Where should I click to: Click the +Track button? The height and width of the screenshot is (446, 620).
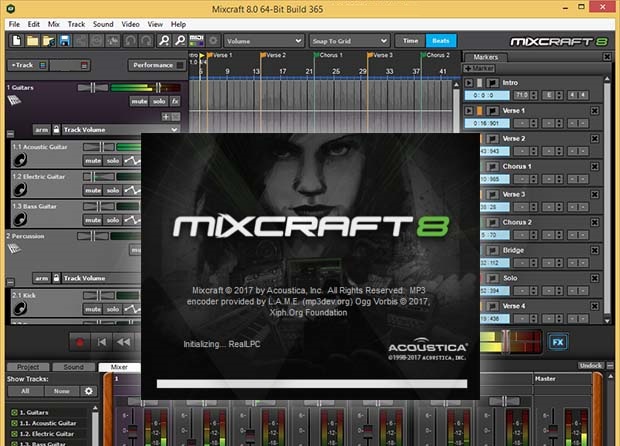click(28, 65)
